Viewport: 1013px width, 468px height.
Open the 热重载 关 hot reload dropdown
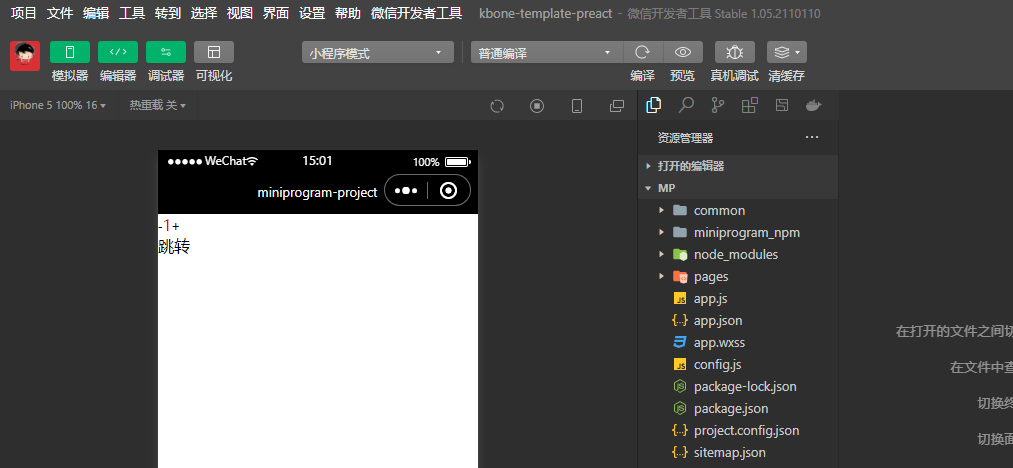(158, 105)
